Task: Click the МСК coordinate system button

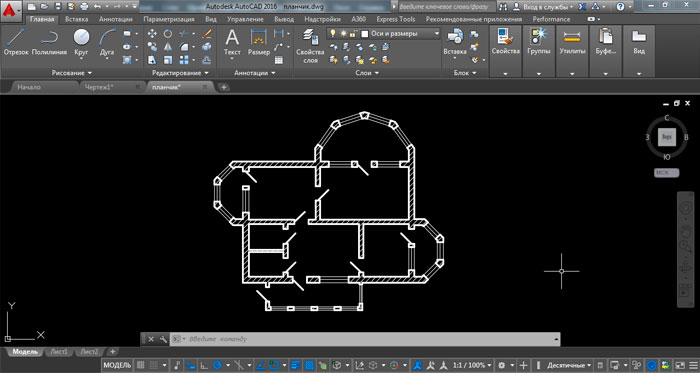Action: coord(667,173)
